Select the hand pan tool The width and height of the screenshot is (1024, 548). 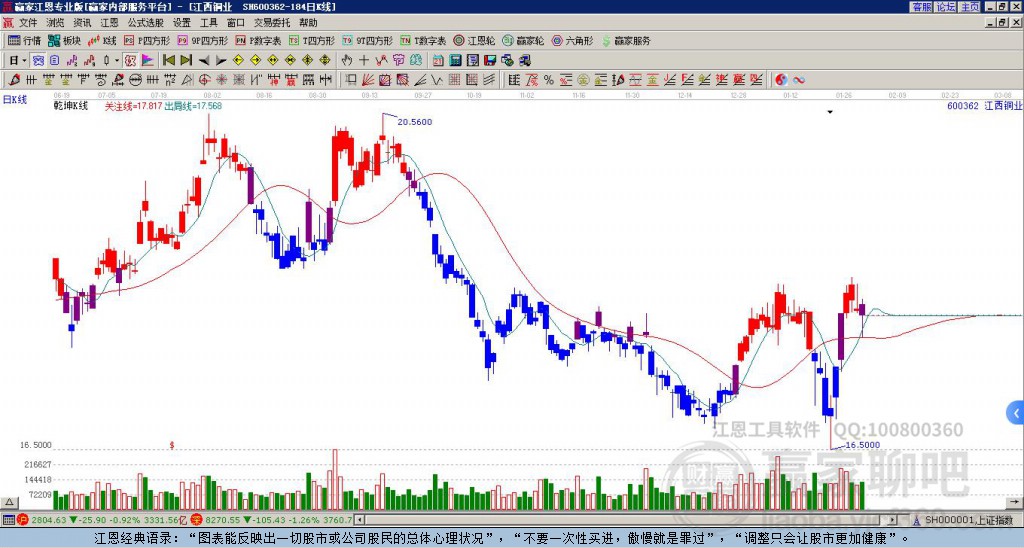click(x=347, y=61)
